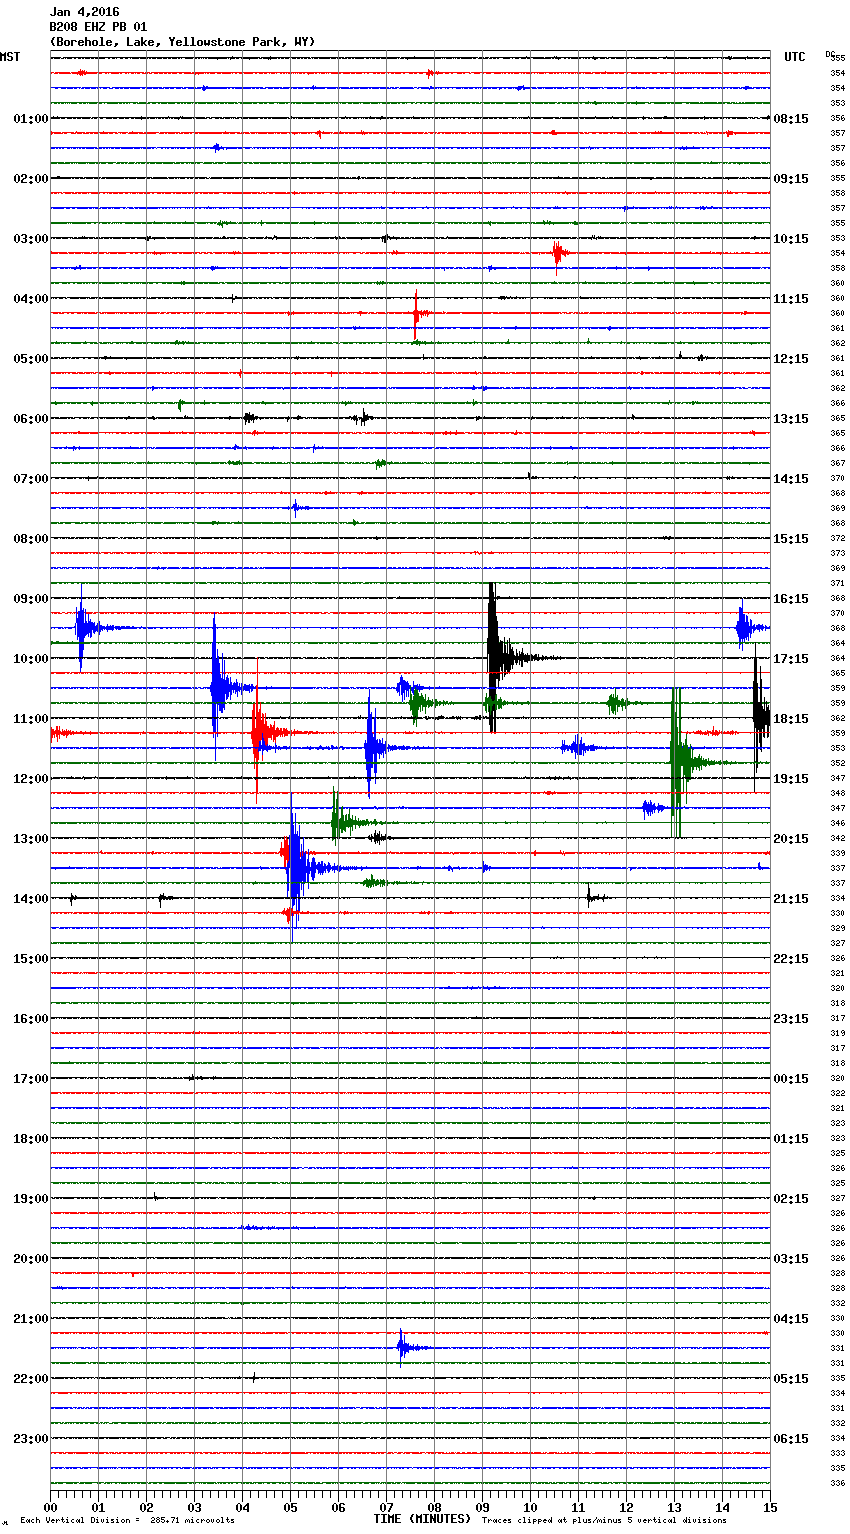
Task: Click the bottom axis minute tick '08'
Action: (434, 1507)
